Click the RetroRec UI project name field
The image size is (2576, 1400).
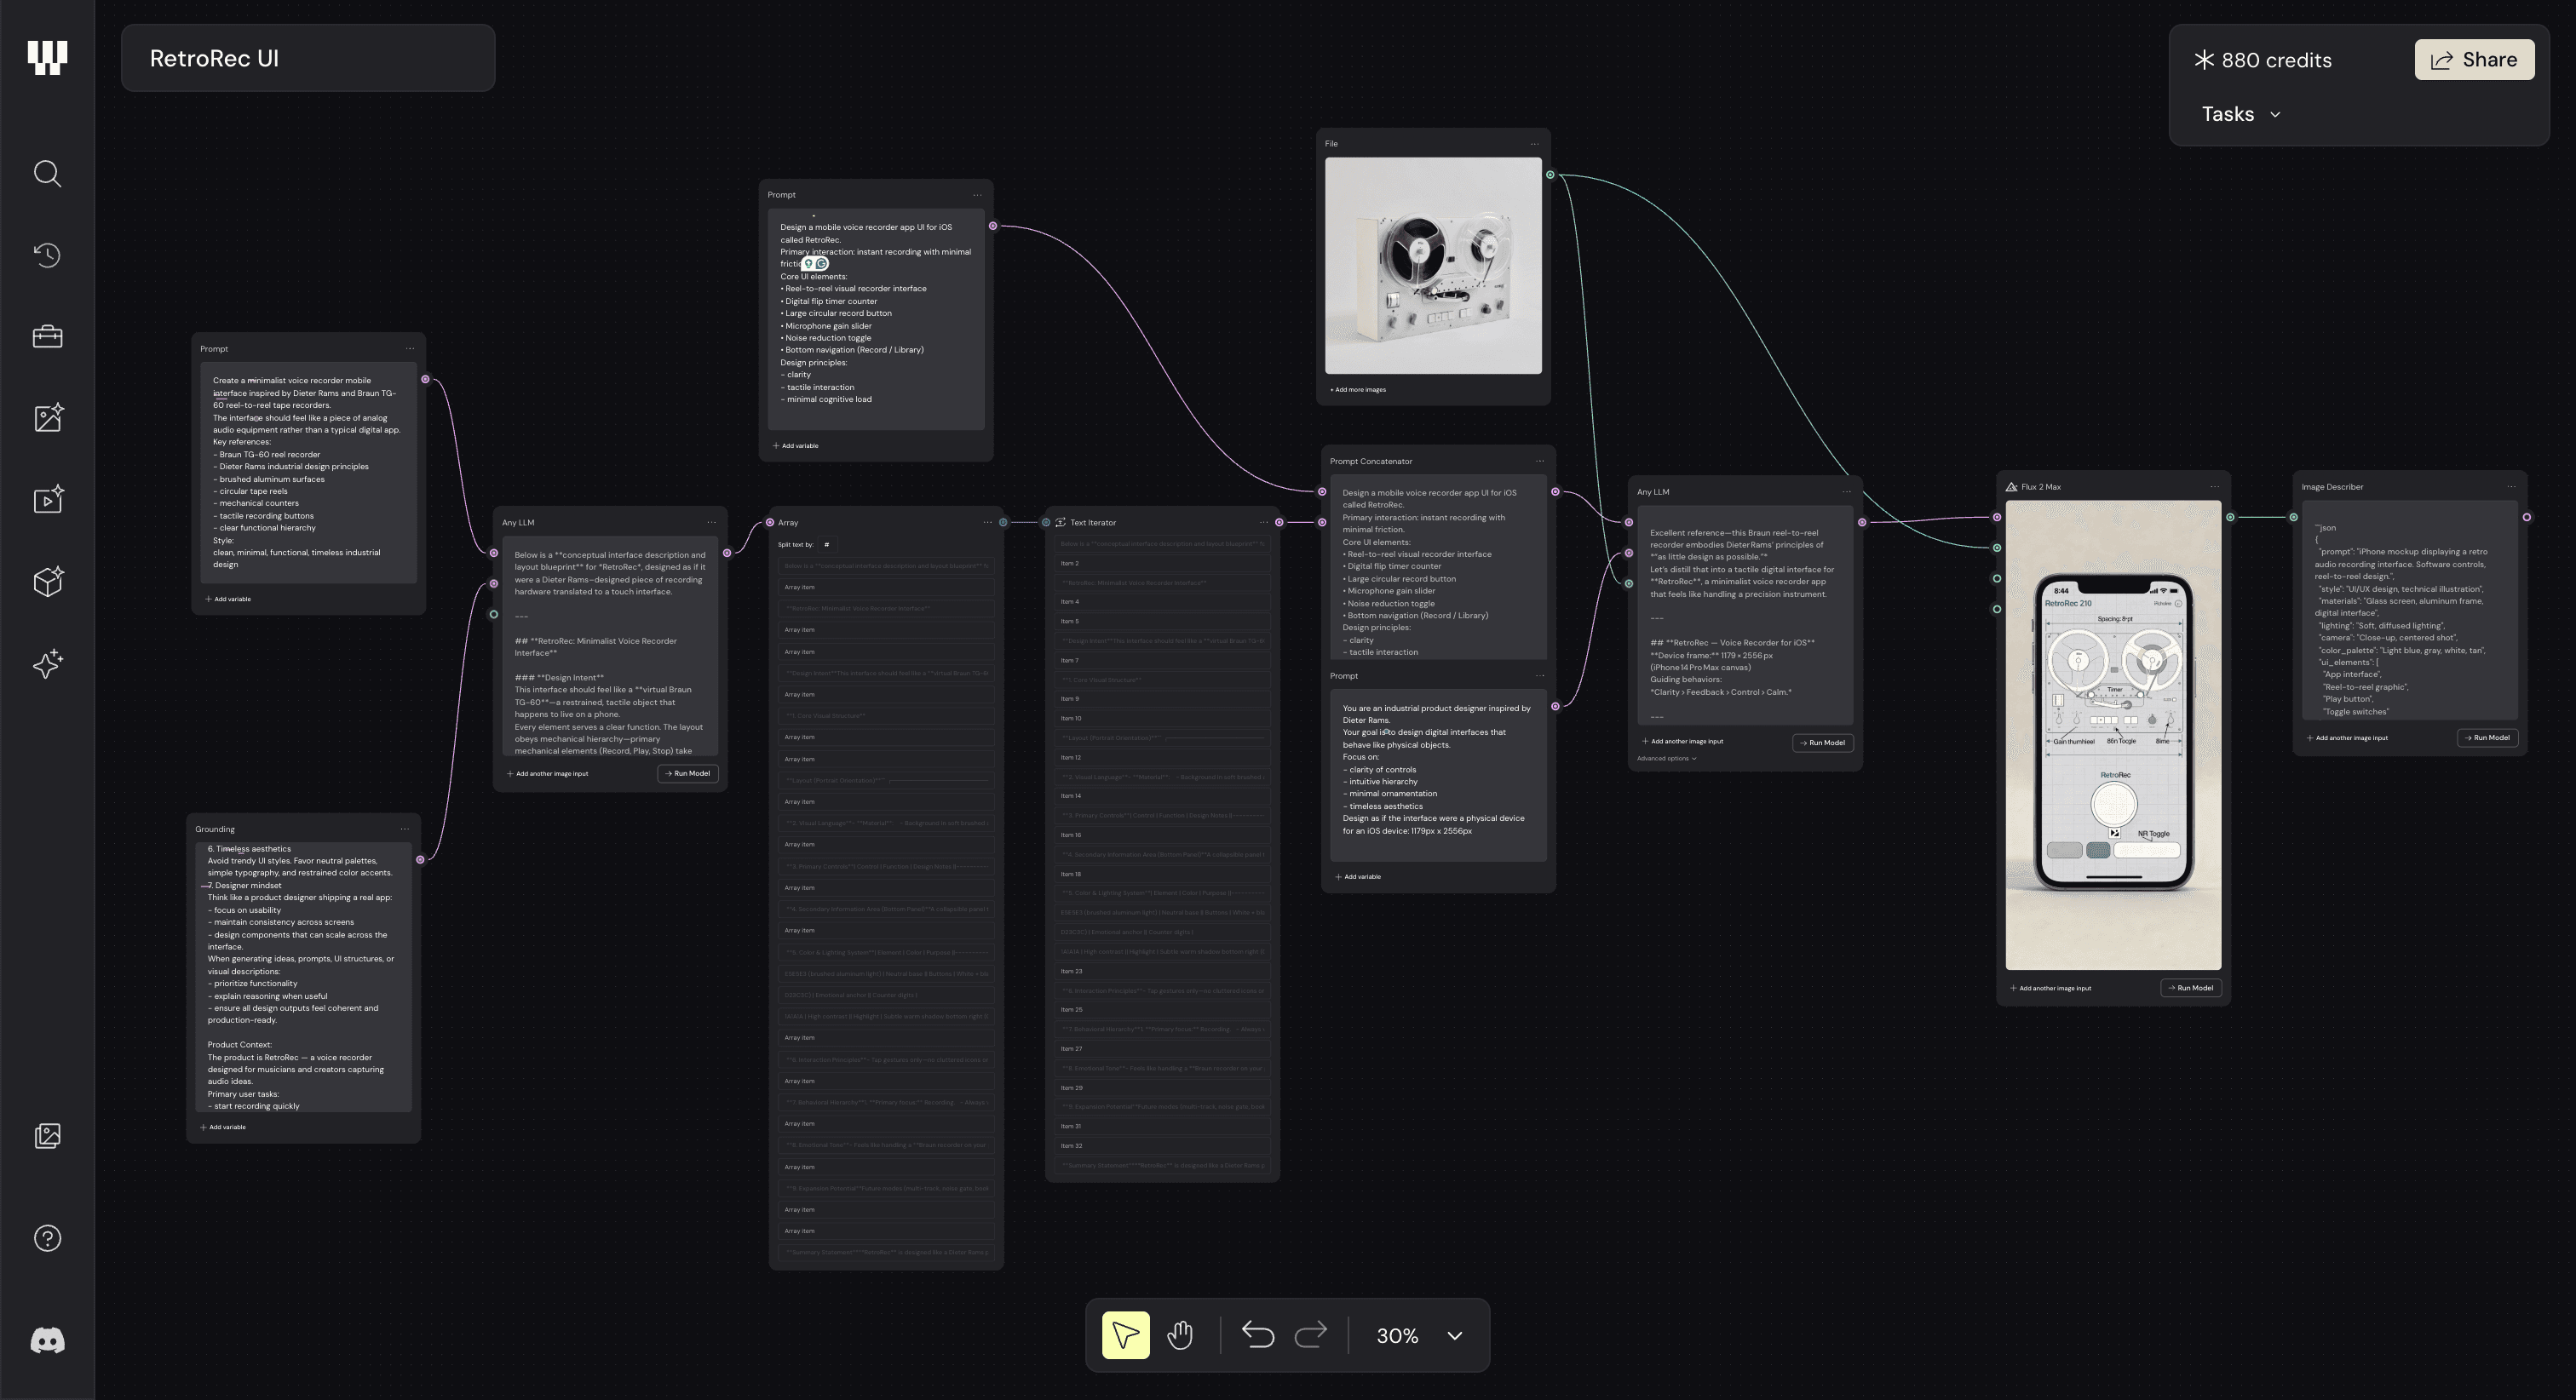308,58
